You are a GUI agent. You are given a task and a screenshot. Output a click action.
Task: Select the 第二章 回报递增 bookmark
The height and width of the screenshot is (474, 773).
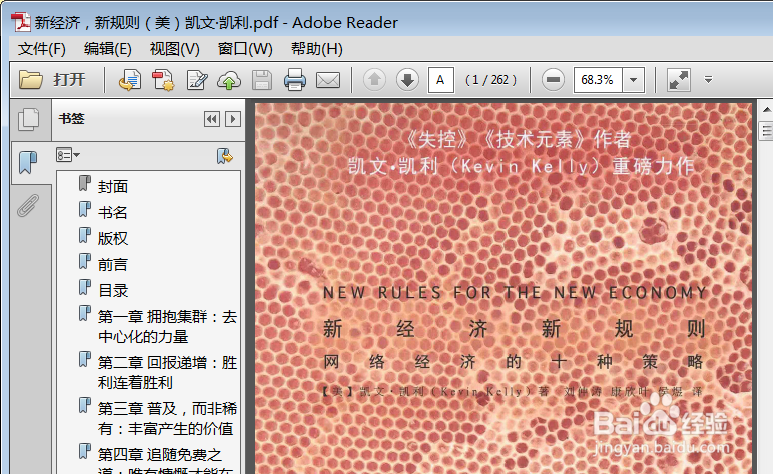(x=167, y=372)
